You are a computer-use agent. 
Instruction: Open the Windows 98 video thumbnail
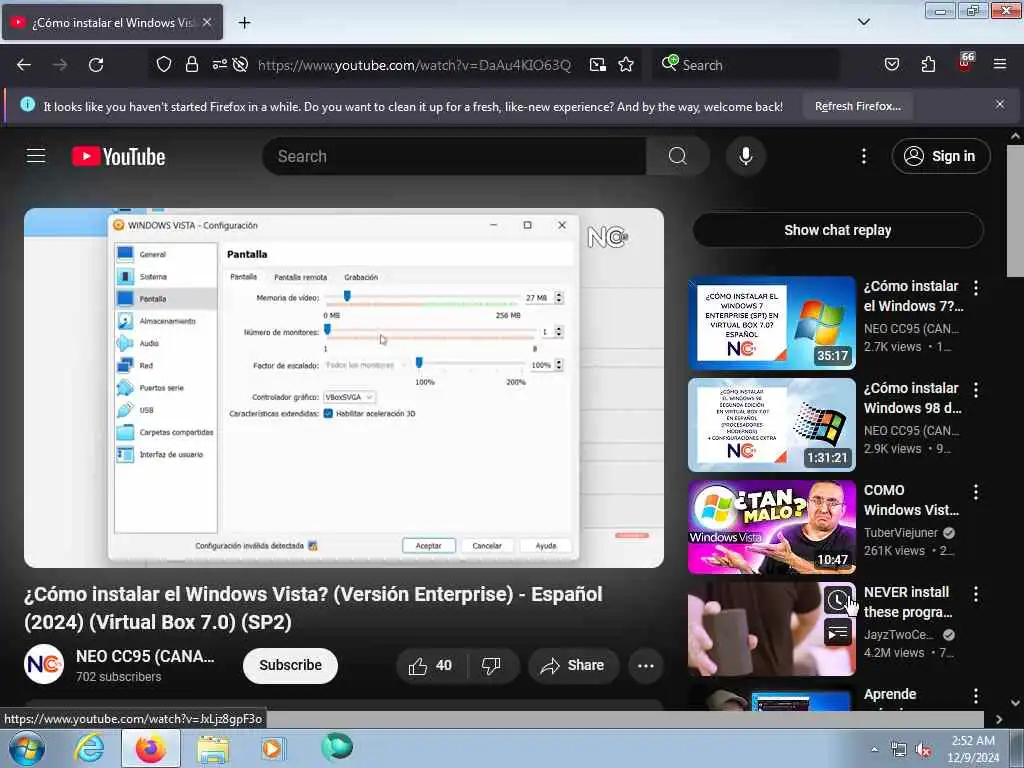tap(772, 424)
